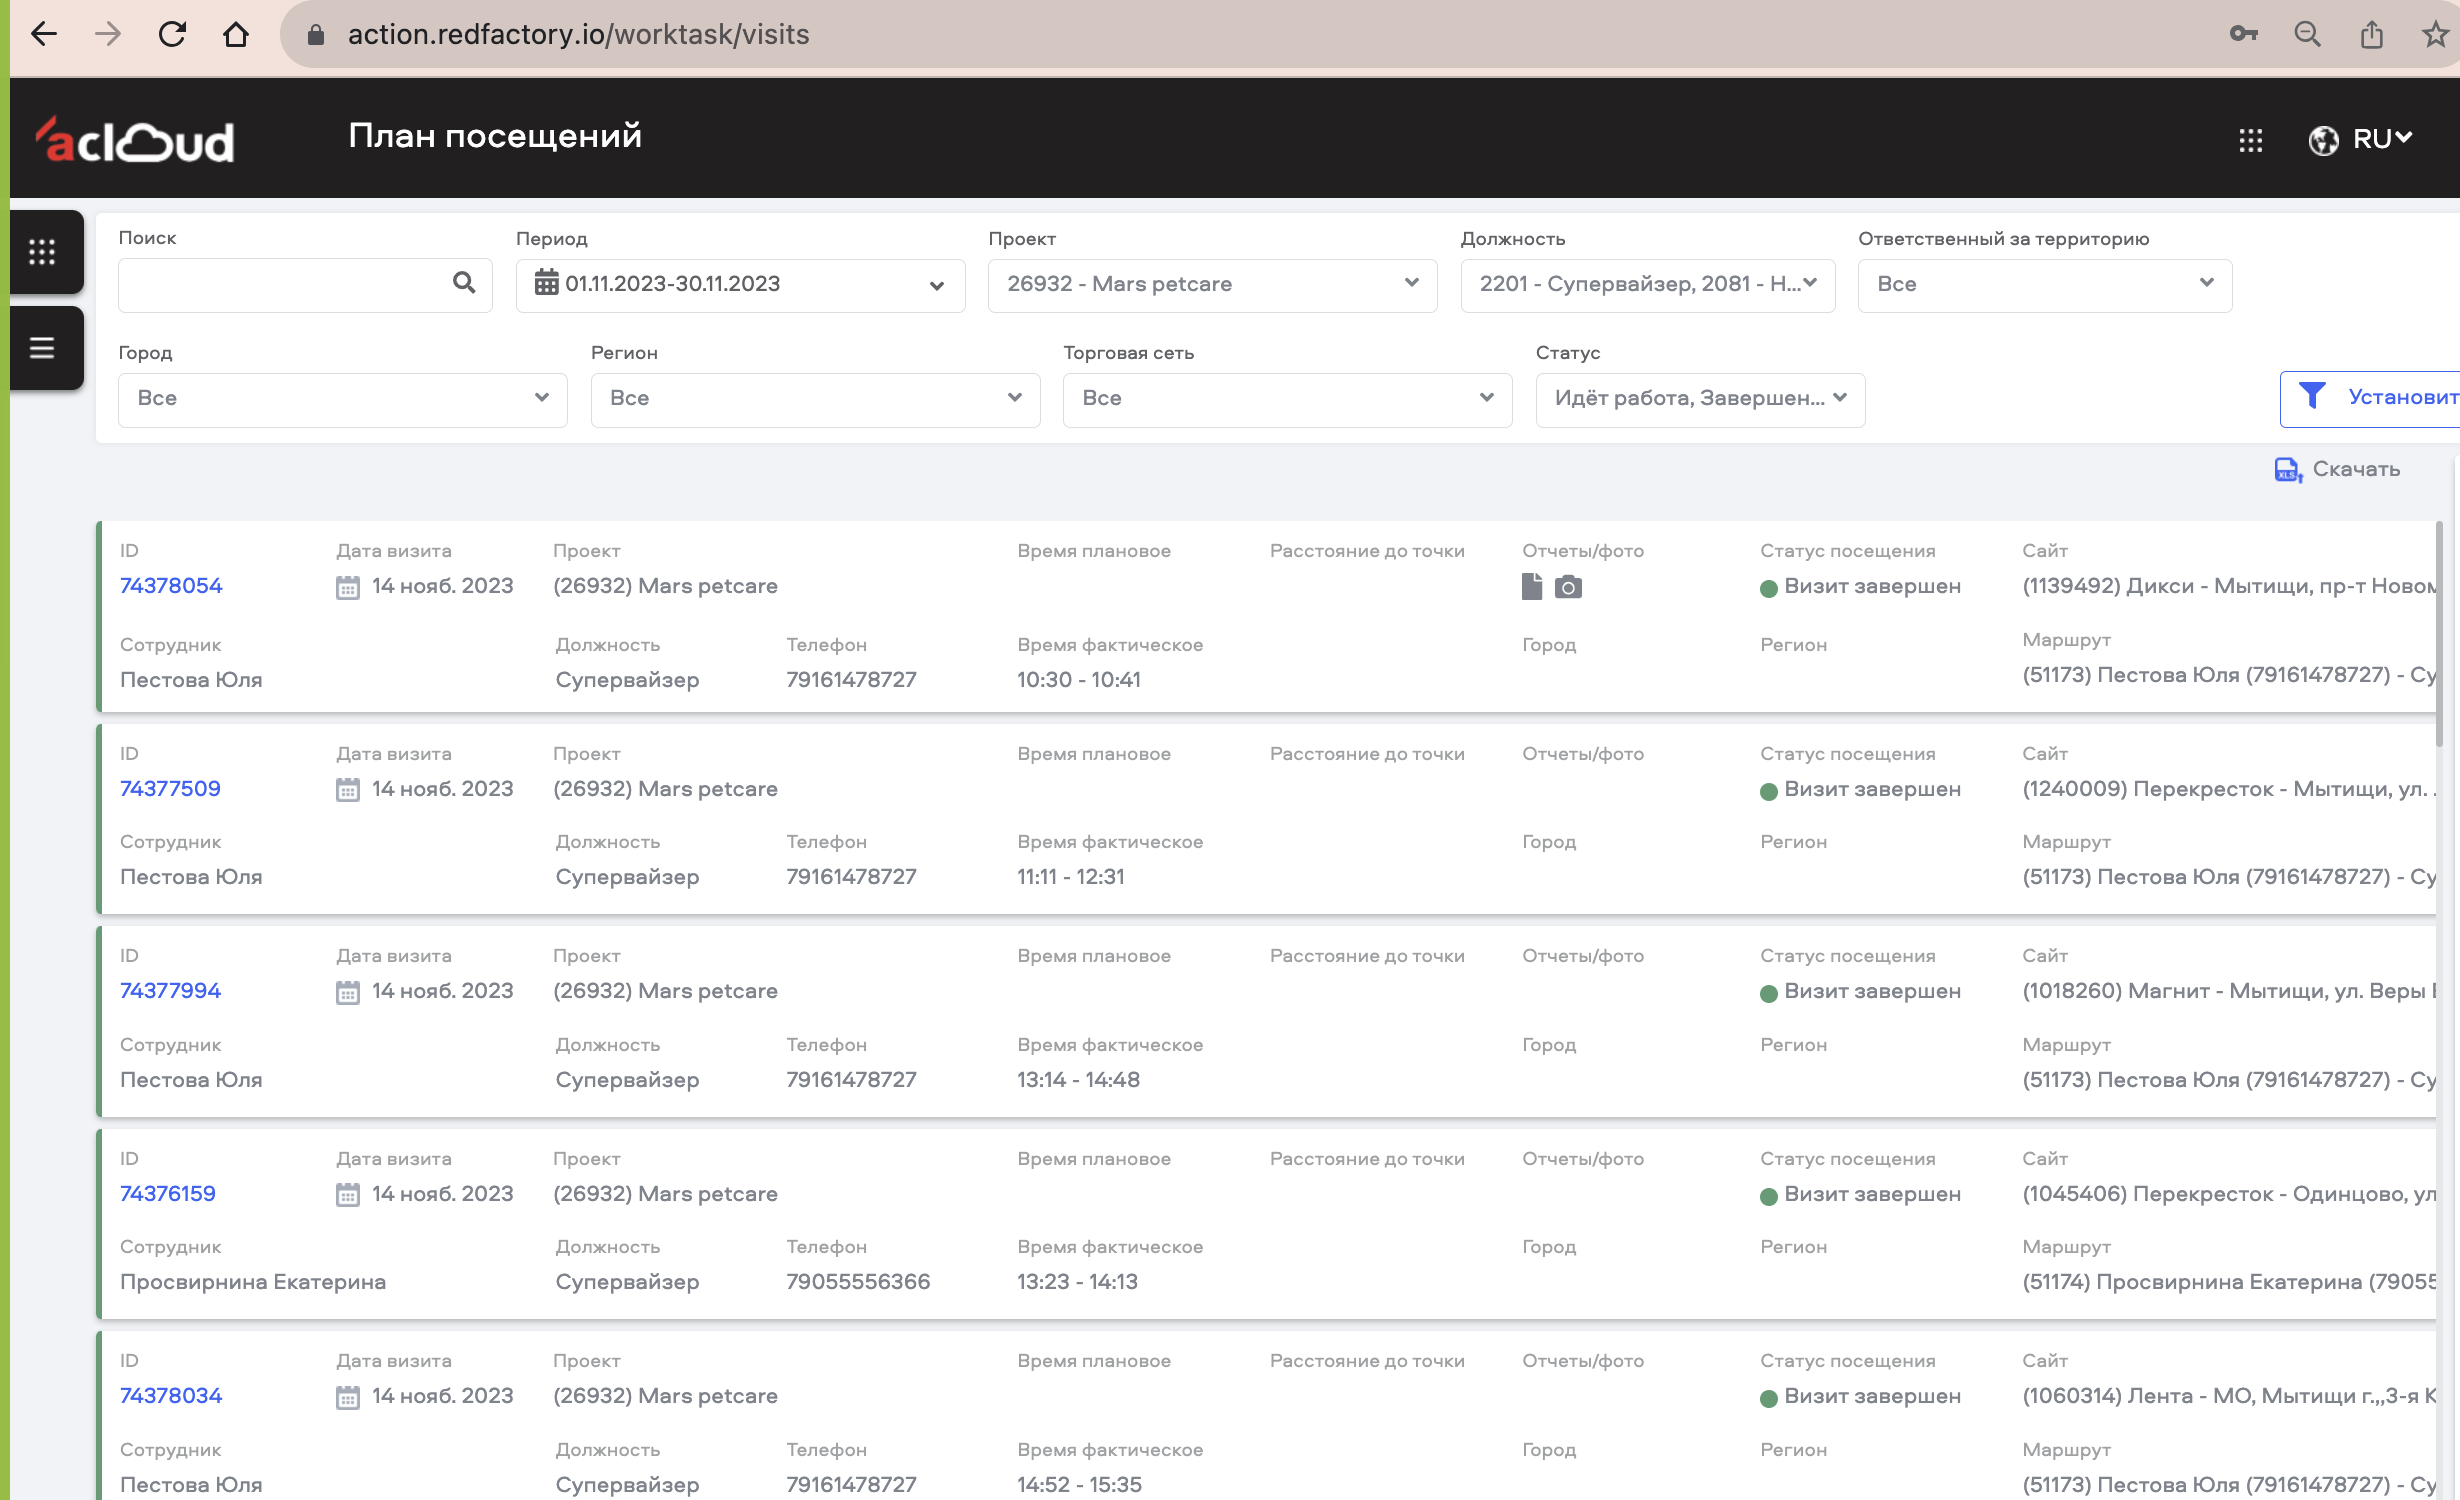The width and height of the screenshot is (2460, 1500).
Task: Click time text 11:11 - 12:31
Action: tap(1071, 877)
